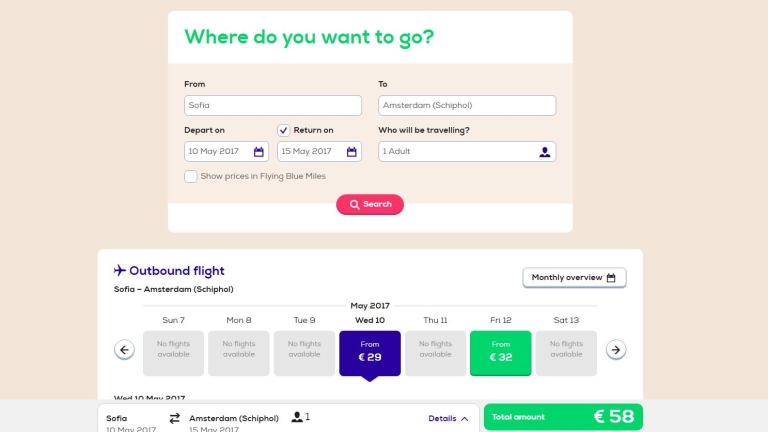
Task: Click the traveller person icon
Action: (x=545, y=152)
